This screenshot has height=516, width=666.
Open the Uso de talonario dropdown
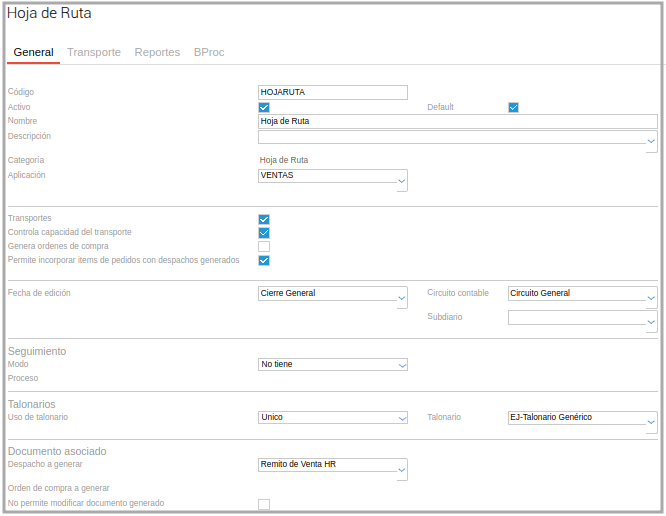[x=402, y=418]
